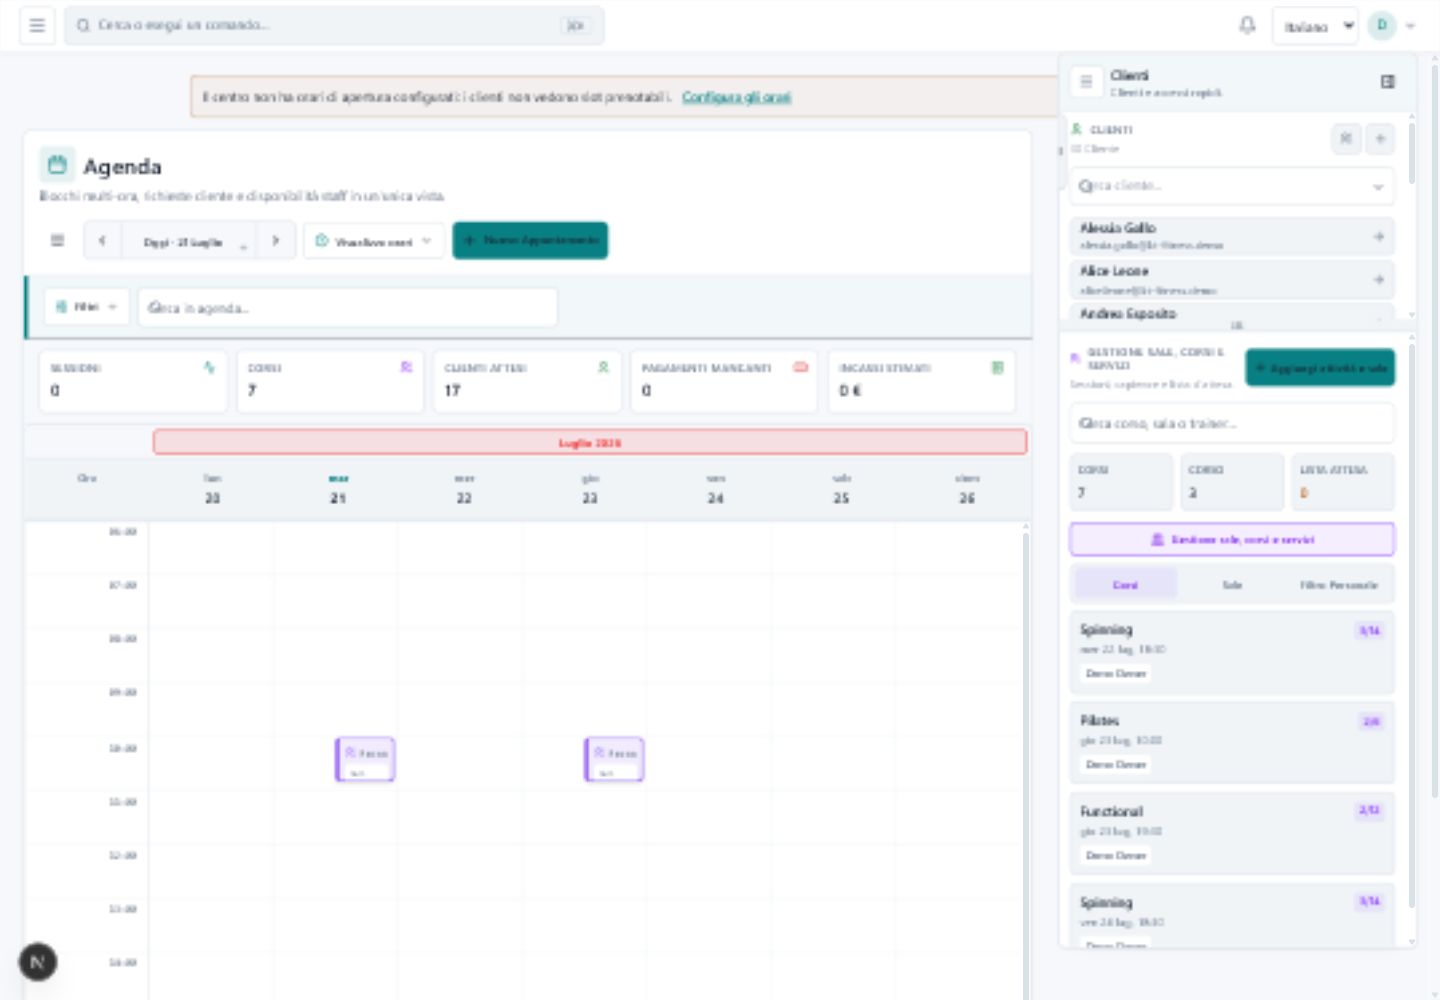Follow the Configura gli orari link

[x=737, y=97]
